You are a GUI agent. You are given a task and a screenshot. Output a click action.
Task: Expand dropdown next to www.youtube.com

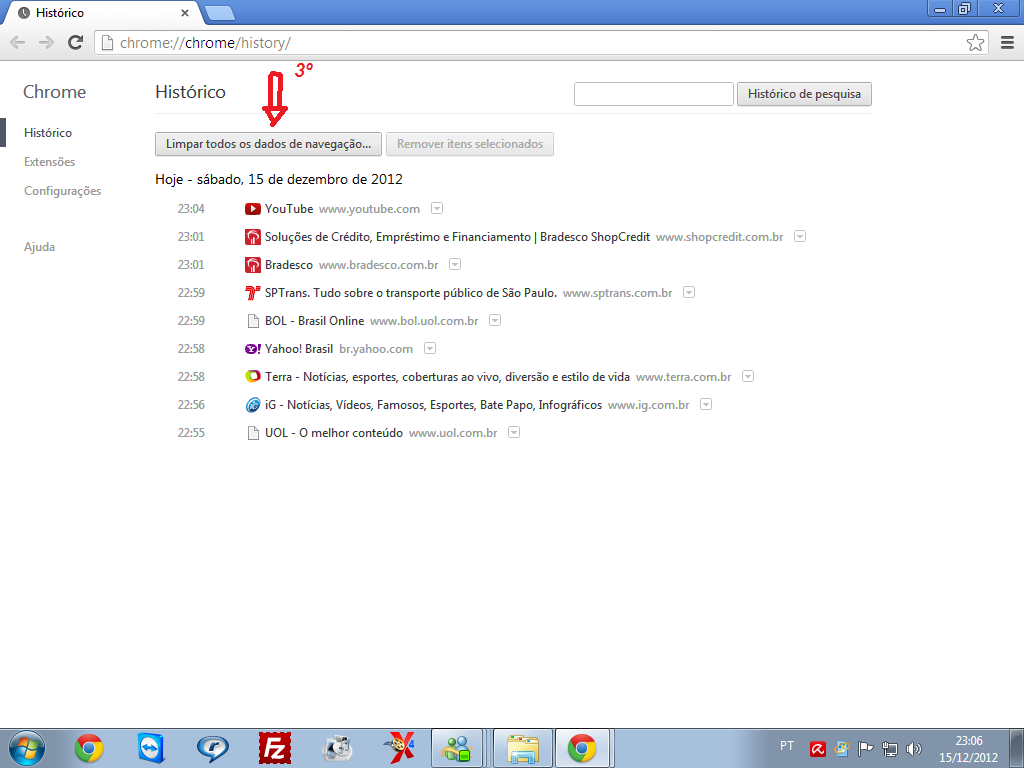(437, 208)
